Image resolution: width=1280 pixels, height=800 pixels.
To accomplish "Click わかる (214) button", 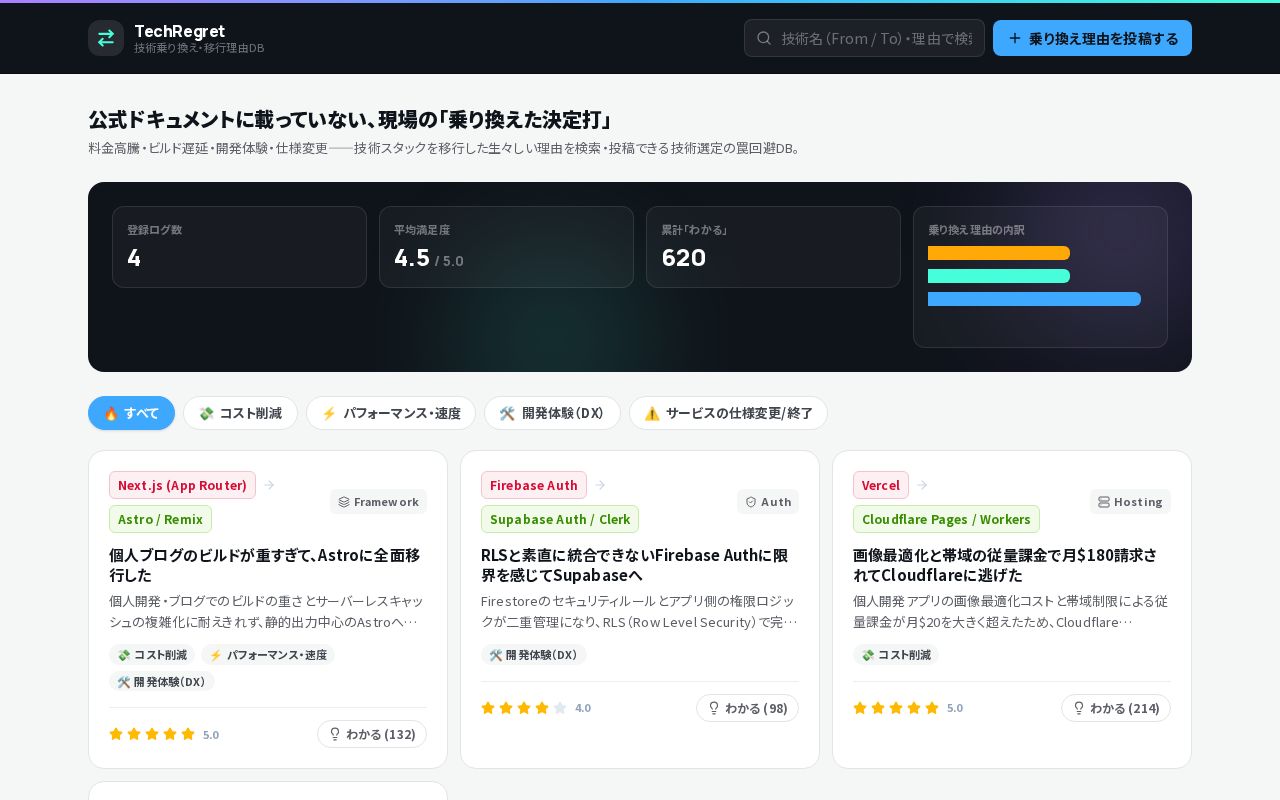I will coord(1116,708).
